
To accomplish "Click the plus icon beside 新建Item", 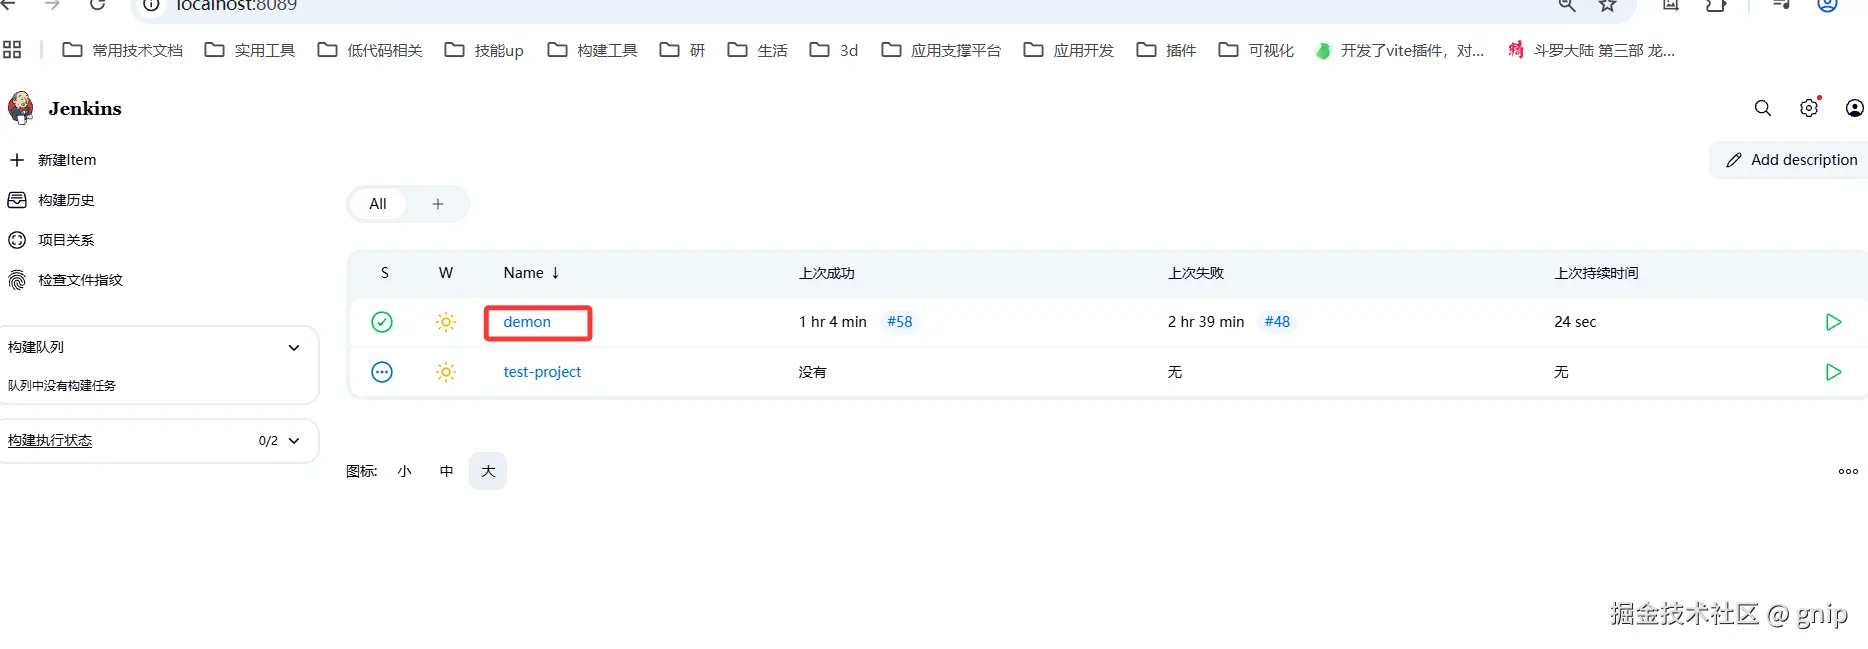I will (x=17, y=160).
